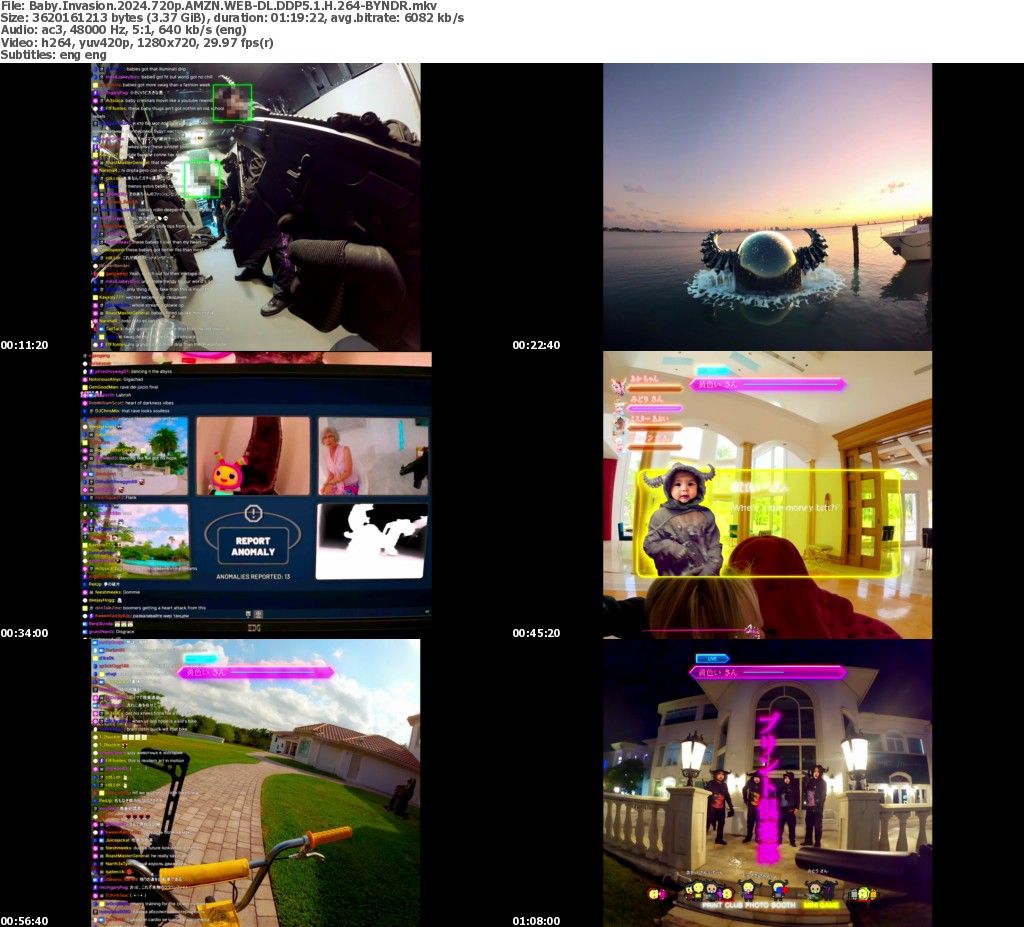
Task: Click the rightmost pixel character icon in the bottom row
Action: (x=864, y=893)
